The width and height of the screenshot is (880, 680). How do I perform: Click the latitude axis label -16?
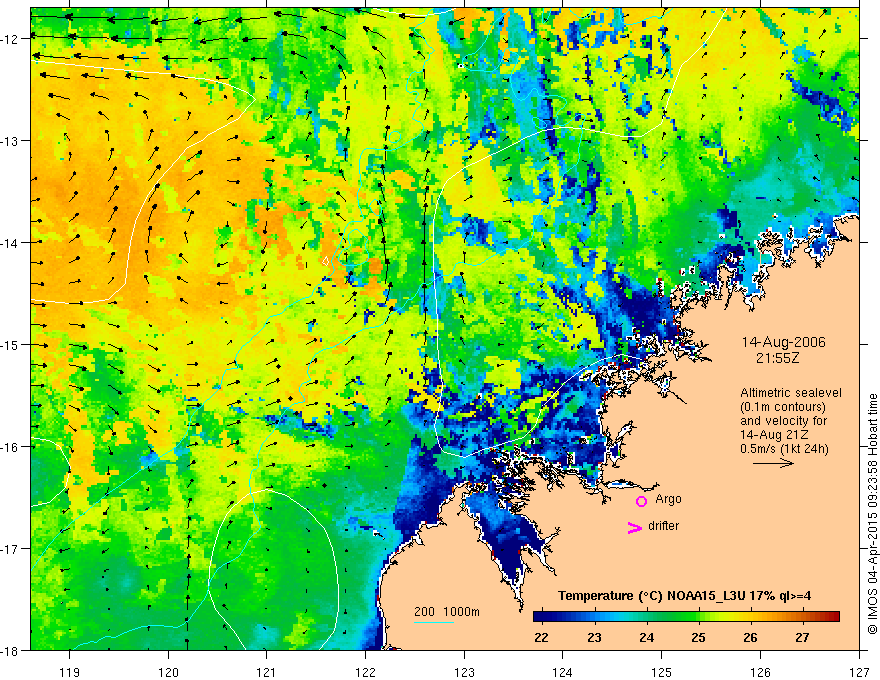tap(12, 447)
